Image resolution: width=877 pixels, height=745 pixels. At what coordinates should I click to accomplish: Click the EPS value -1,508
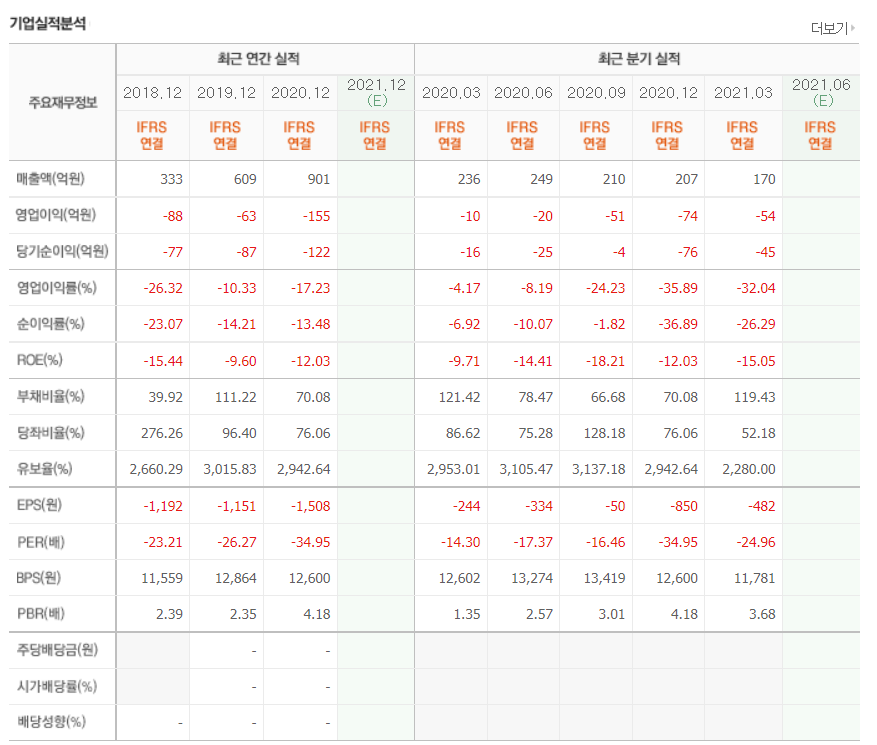[x=310, y=506]
